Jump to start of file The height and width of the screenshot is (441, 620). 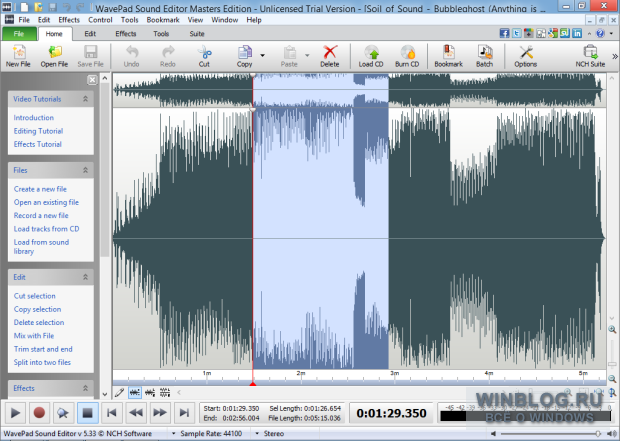pyautogui.click(x=112, y=413)
